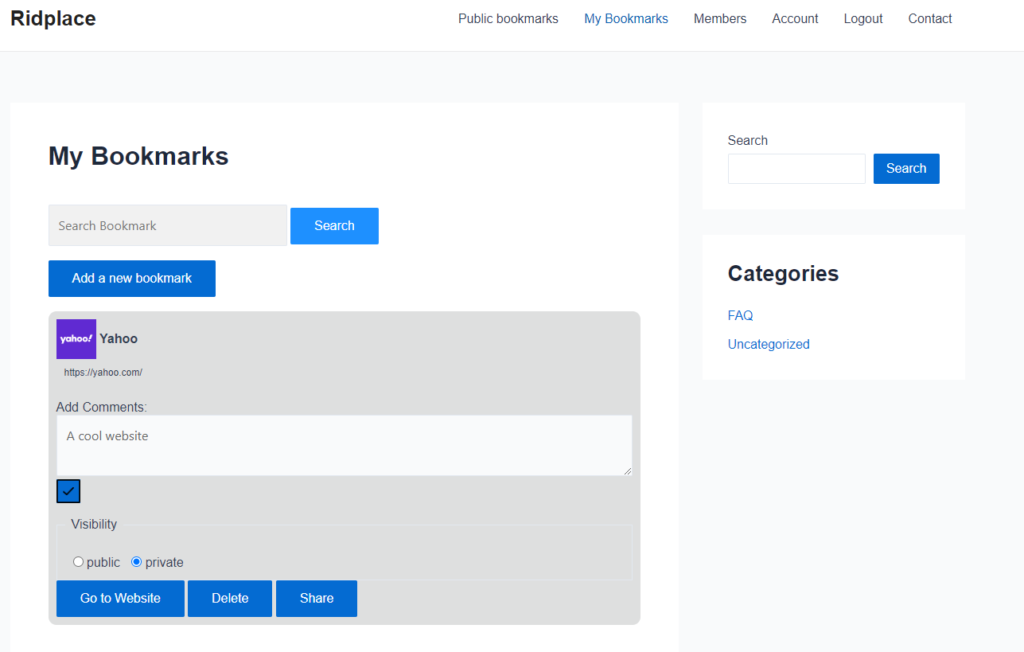Open the Account menu item
The image size is (1024, 652).
pos(795,19)
